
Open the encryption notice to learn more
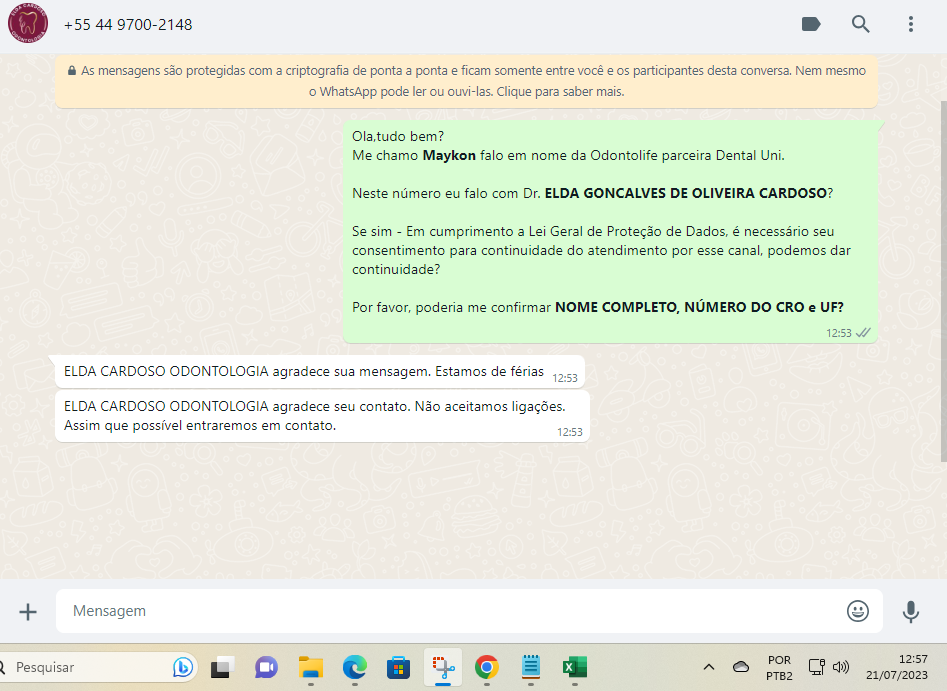tap(466, 81)
